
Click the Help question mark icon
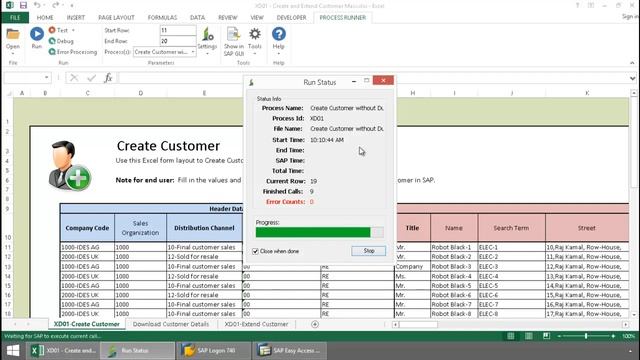pos(279,34)
